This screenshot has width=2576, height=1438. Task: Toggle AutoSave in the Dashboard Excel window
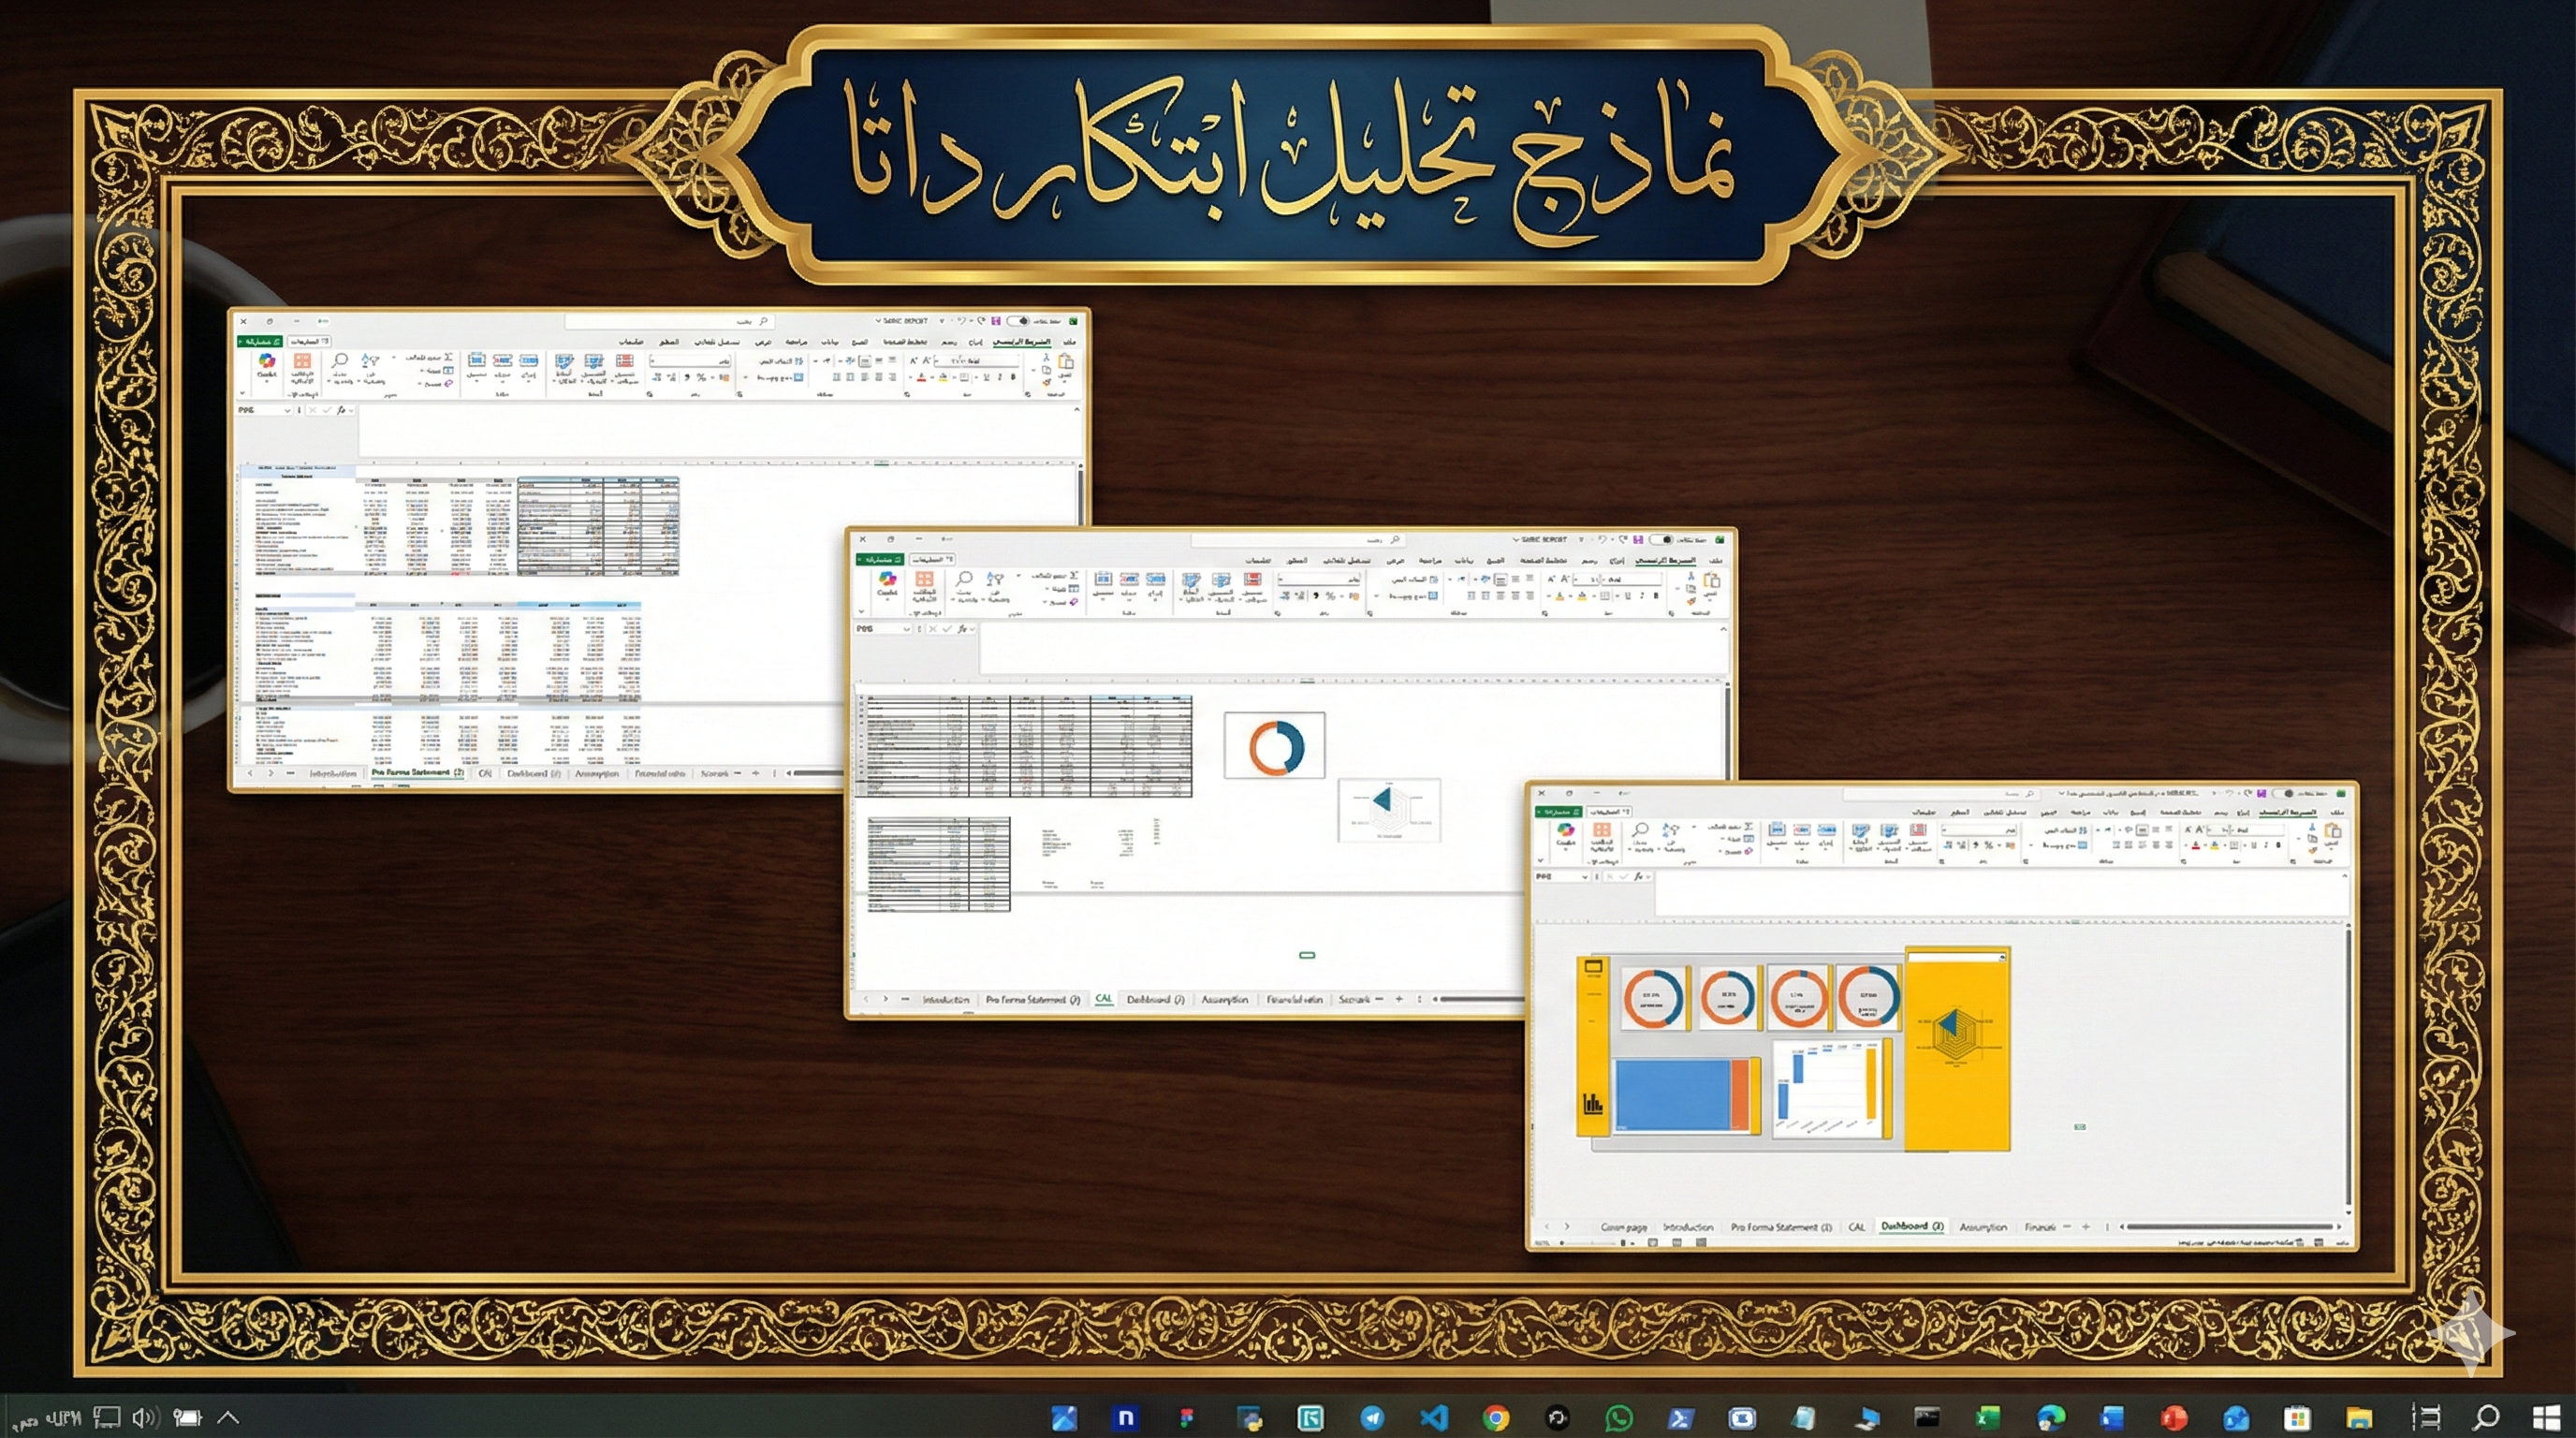[x=2282, y=794]
